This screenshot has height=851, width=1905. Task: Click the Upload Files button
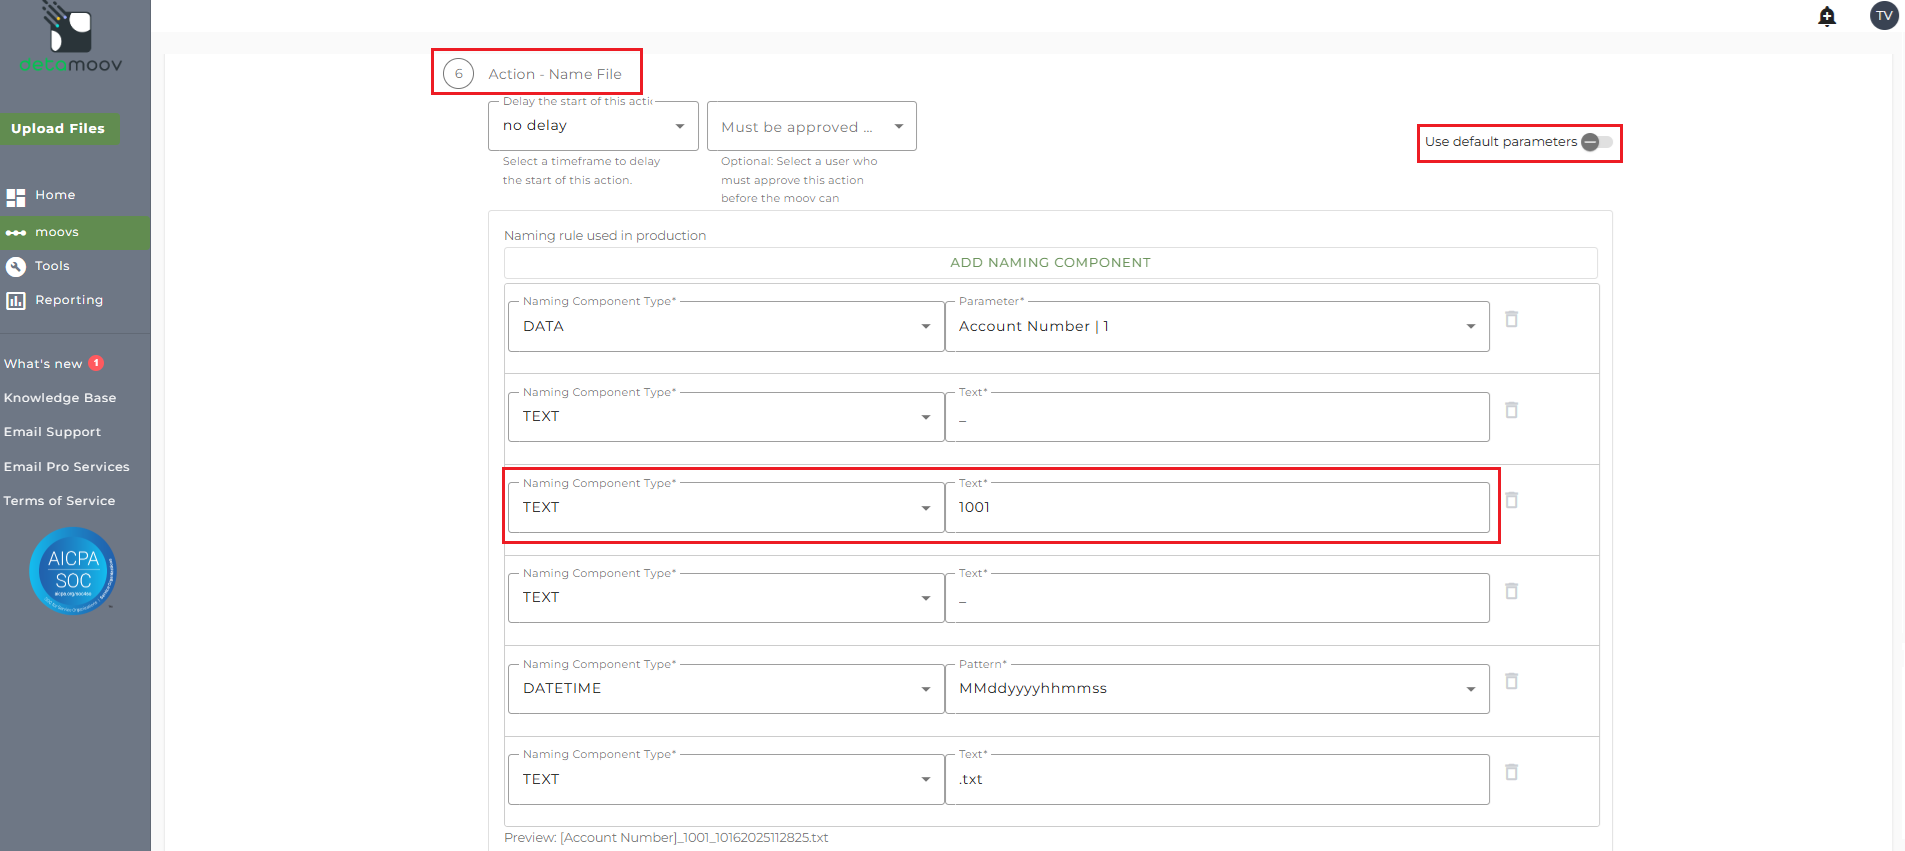[x=58, y=129]
